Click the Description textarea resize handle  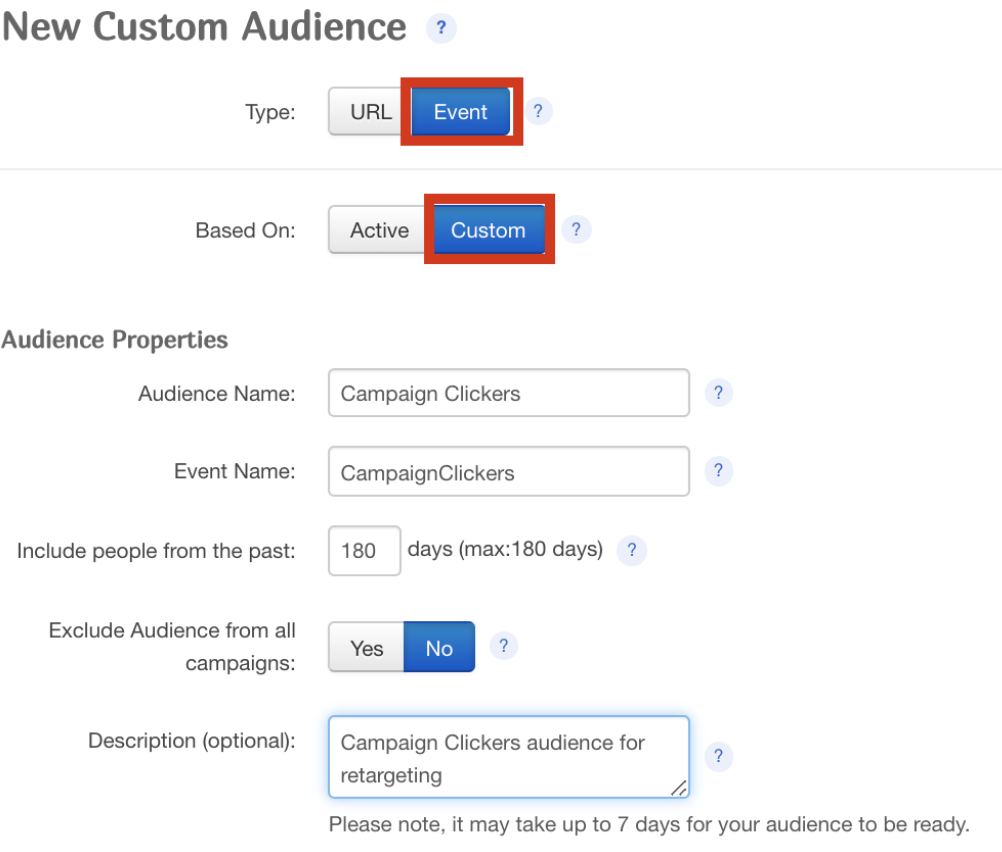coord(679,789)
